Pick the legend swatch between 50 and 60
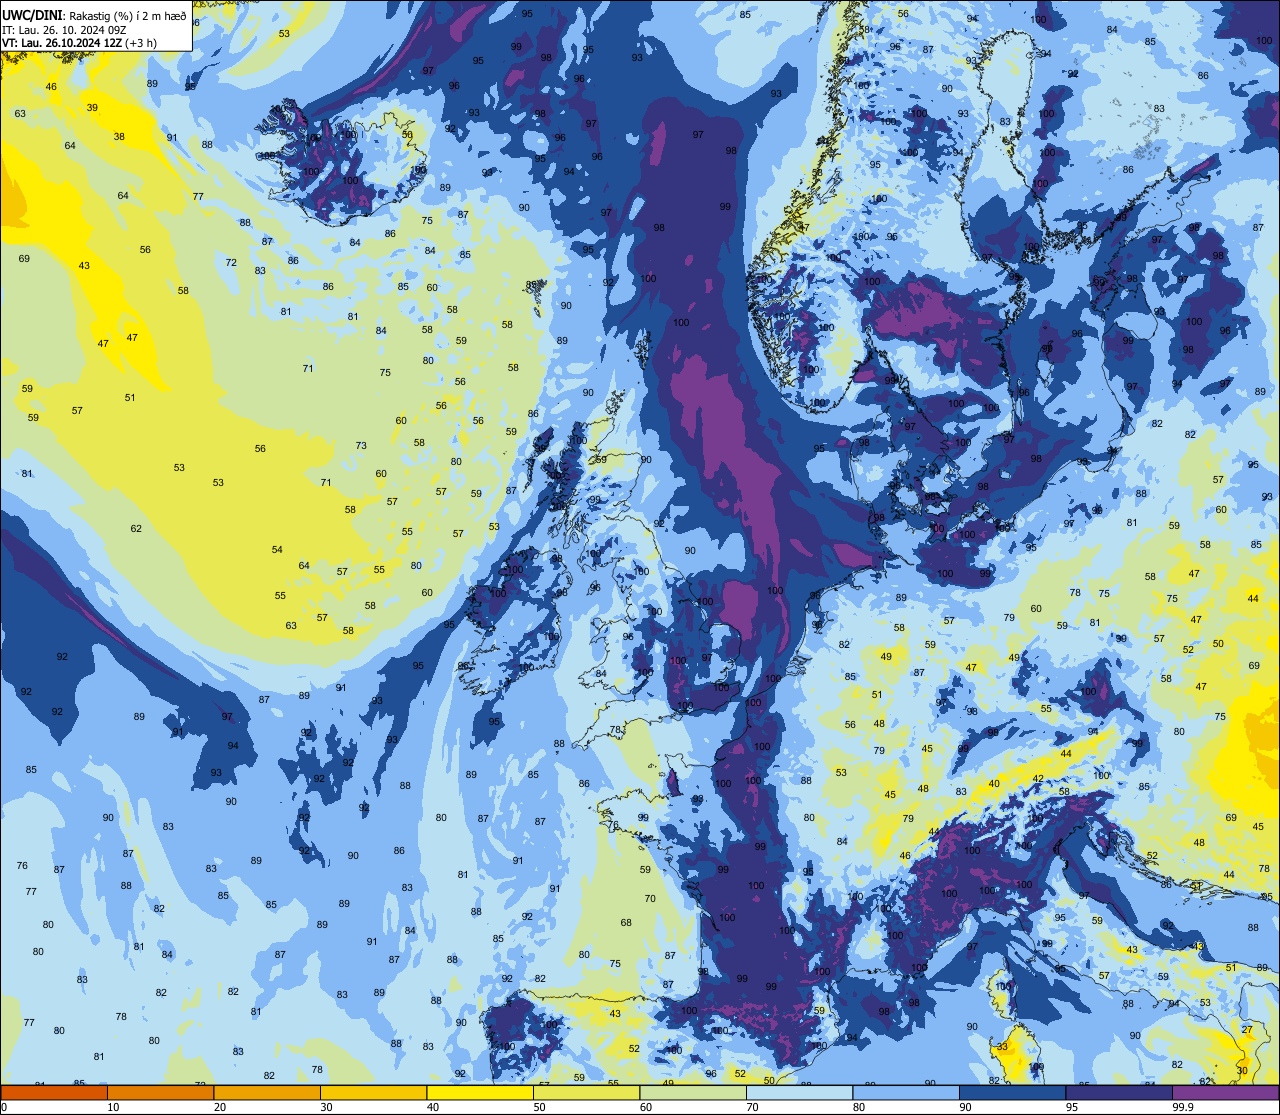This screenshot has width=1280, height=1115. pyautogui.click(x=586, y=1092)
